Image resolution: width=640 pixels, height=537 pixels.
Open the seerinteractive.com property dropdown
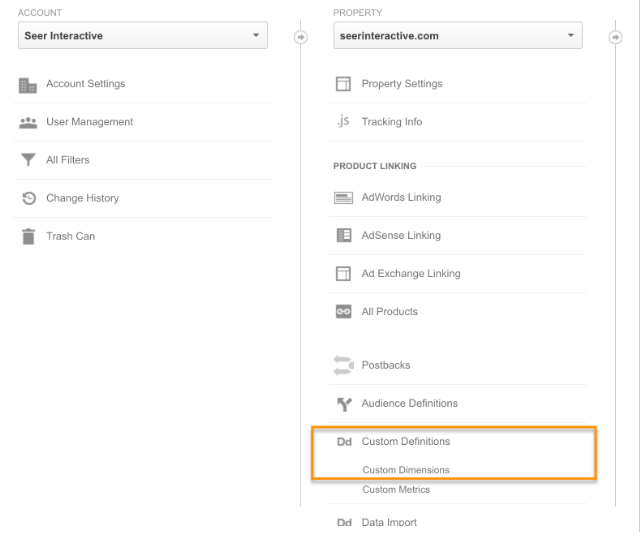pos(458,36)
